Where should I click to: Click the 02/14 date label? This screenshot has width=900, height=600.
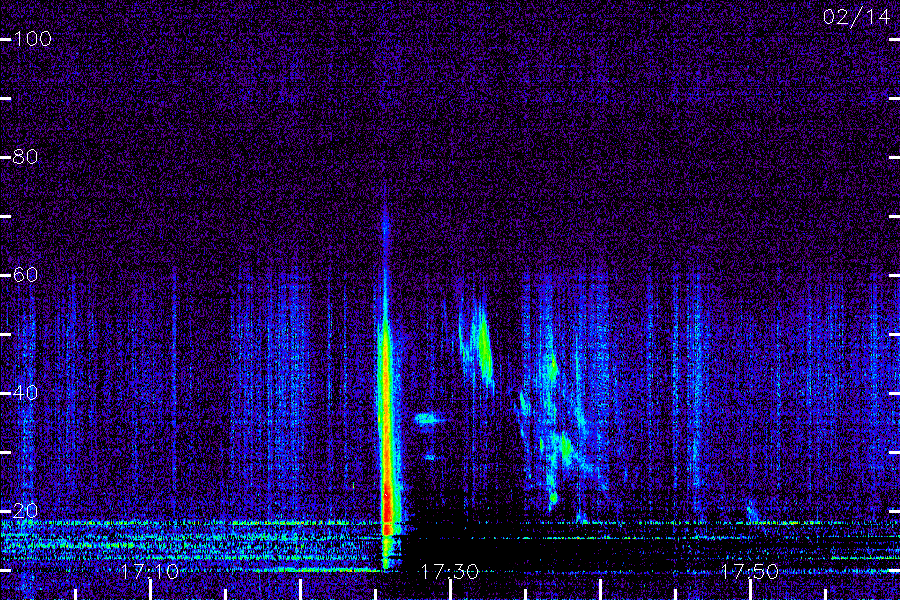tap(856, 17)
